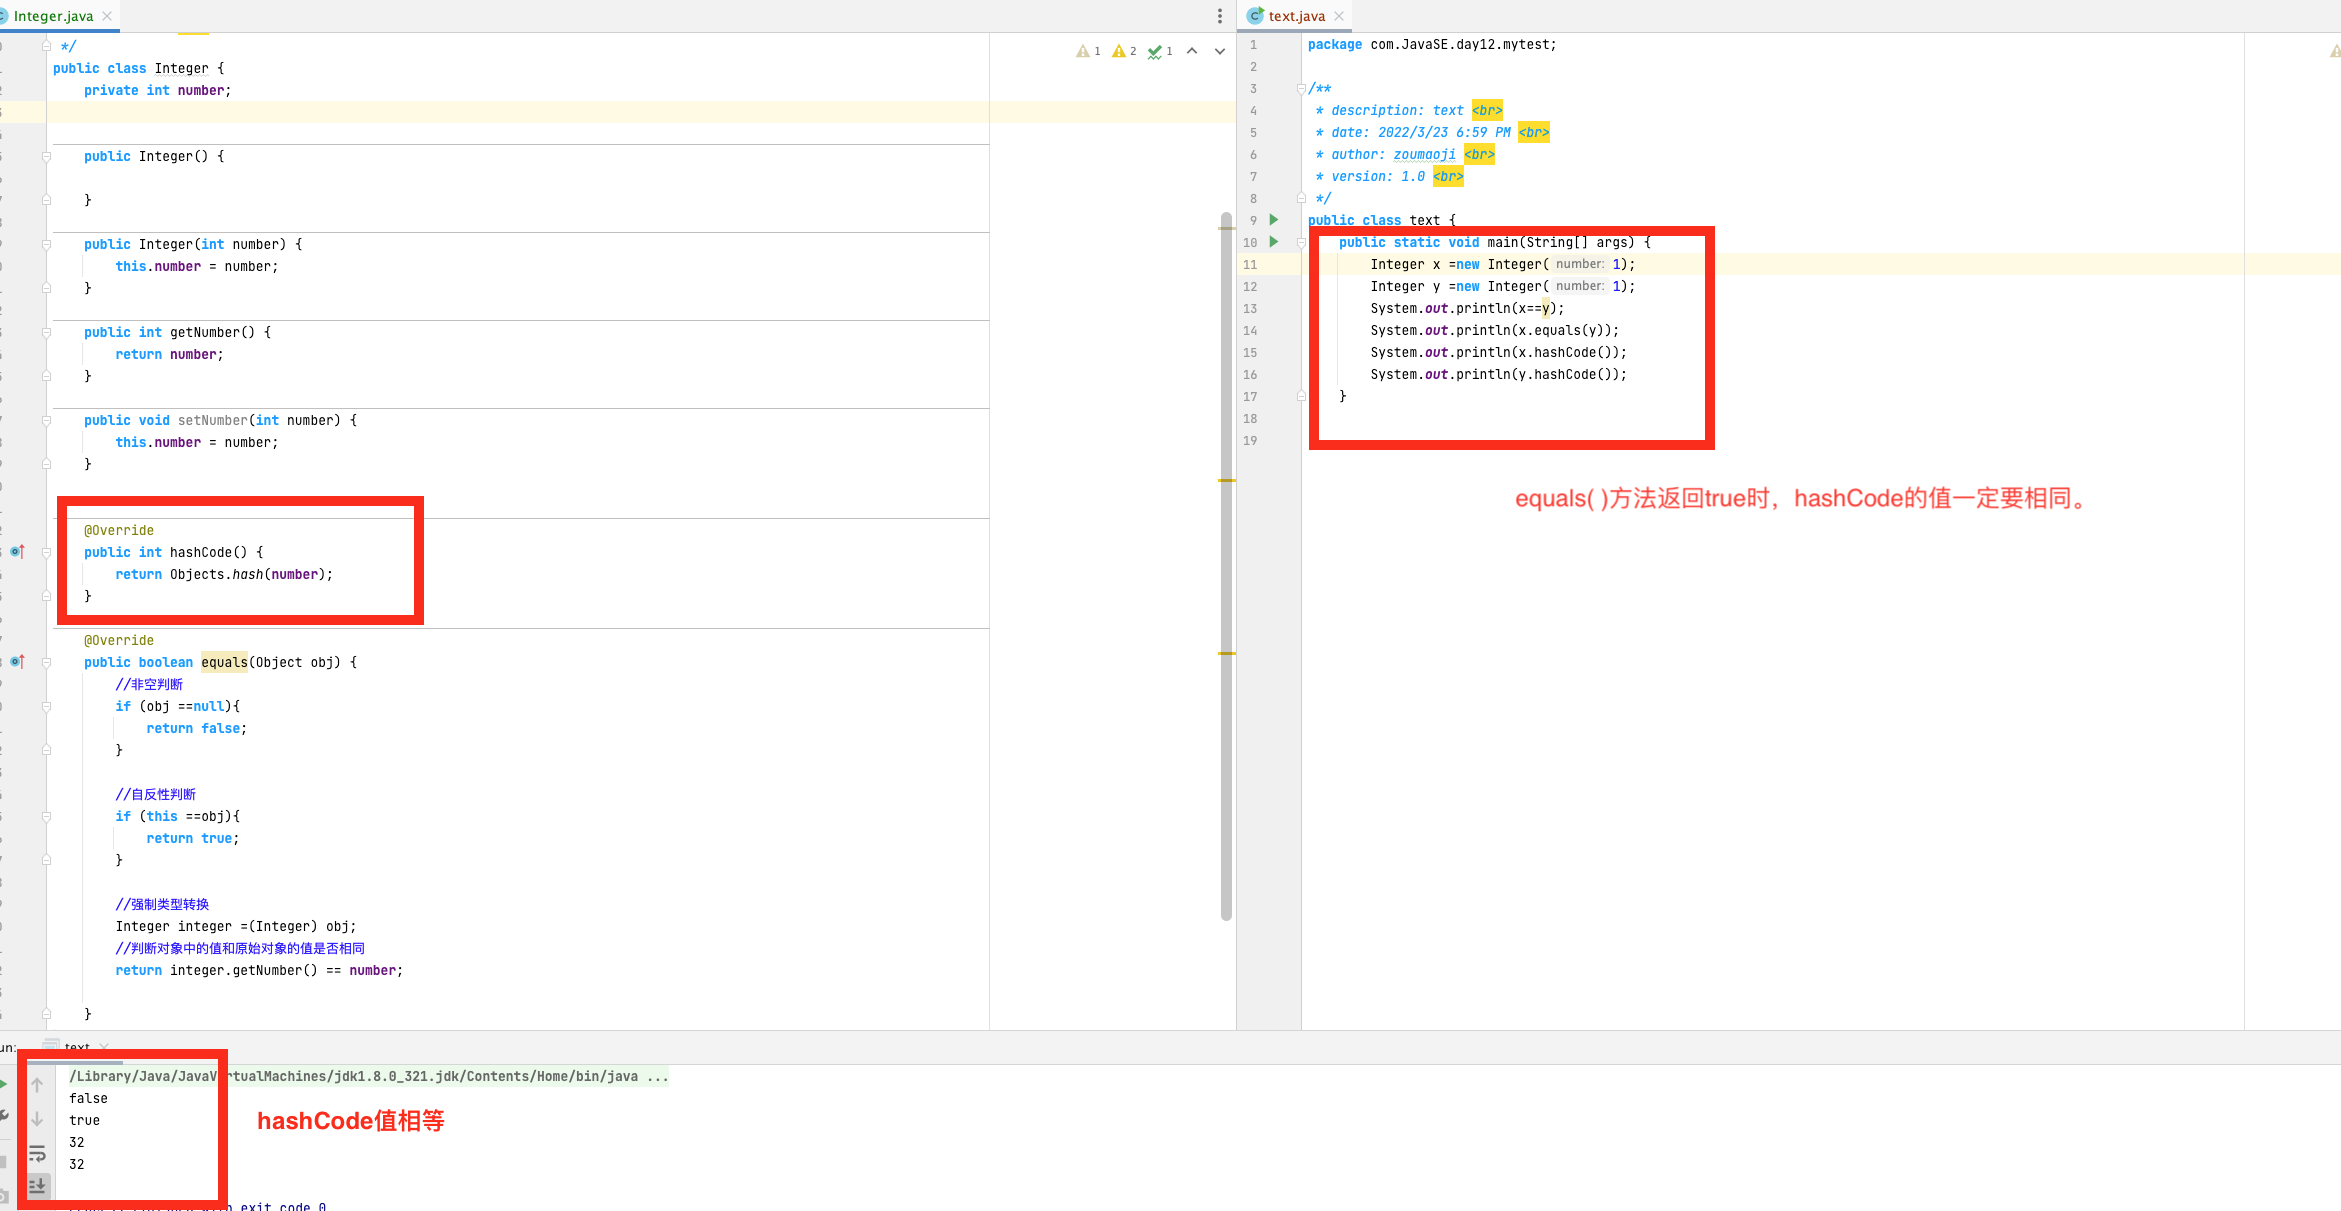
Task: Switch to the text.java tab
Action: [x=1296, y=16]
